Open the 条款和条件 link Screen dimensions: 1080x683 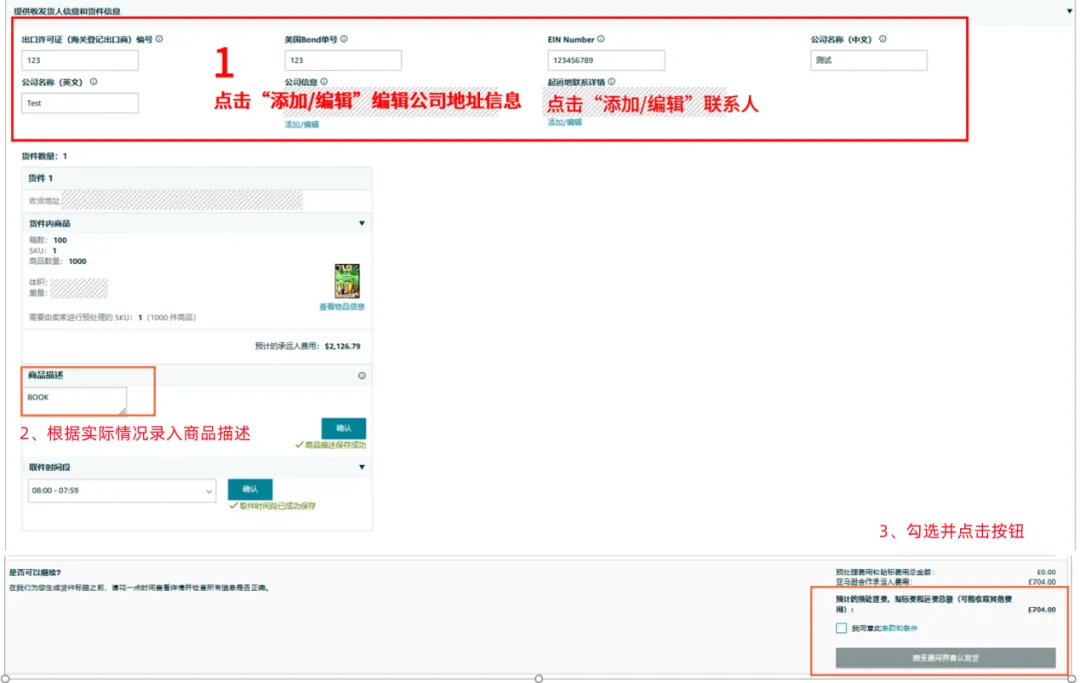[x=900, y=628]
